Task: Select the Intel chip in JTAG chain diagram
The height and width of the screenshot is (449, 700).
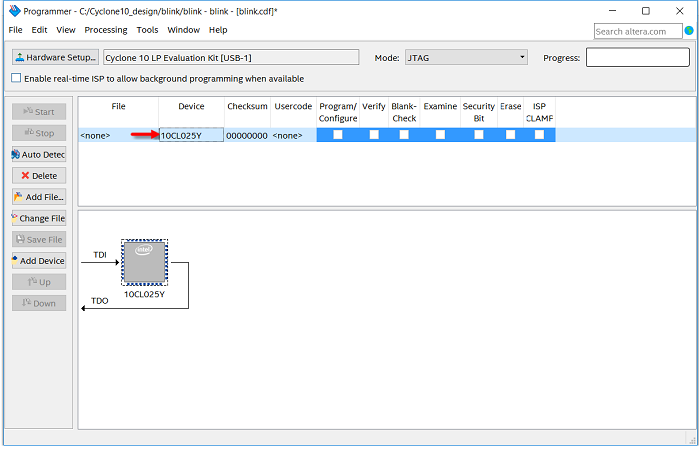Action: pos(144,262)
